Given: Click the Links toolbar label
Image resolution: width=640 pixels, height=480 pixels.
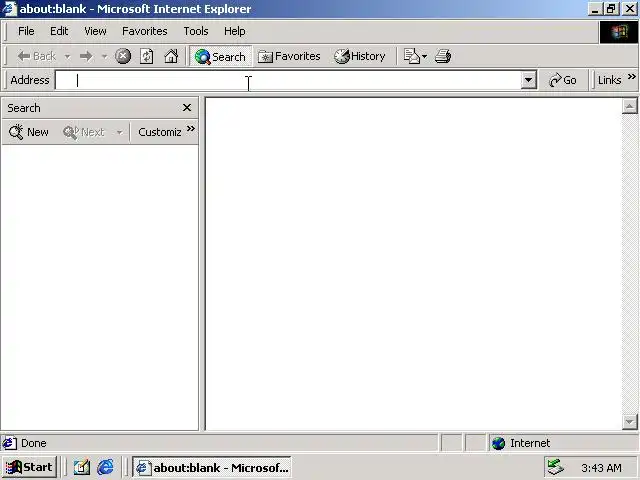Looking at the screenshot, I should [609, 80].
